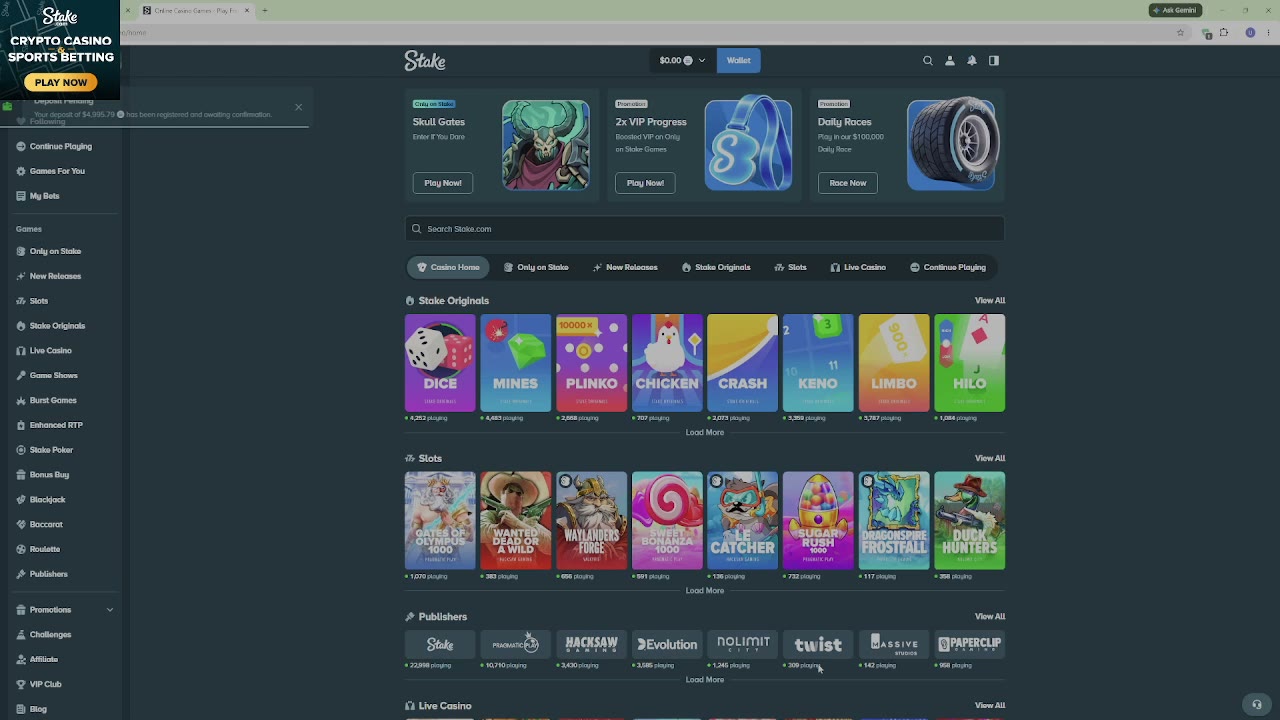Switch to the New Releases tab
The width and height of the screenshot is (1280, 720).
625,267
